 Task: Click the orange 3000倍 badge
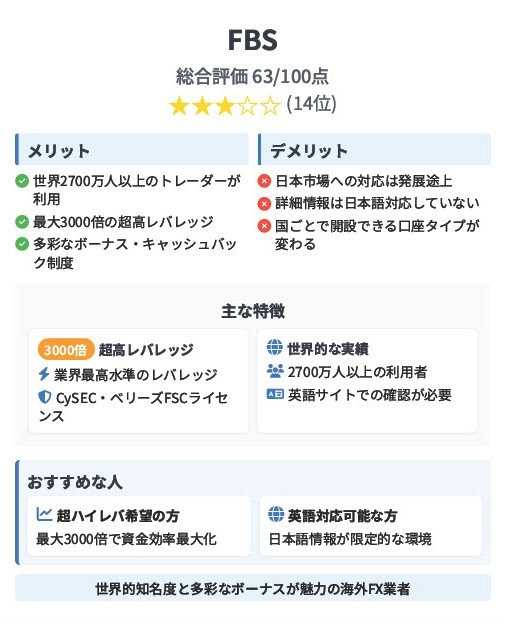tap(66, 350)
